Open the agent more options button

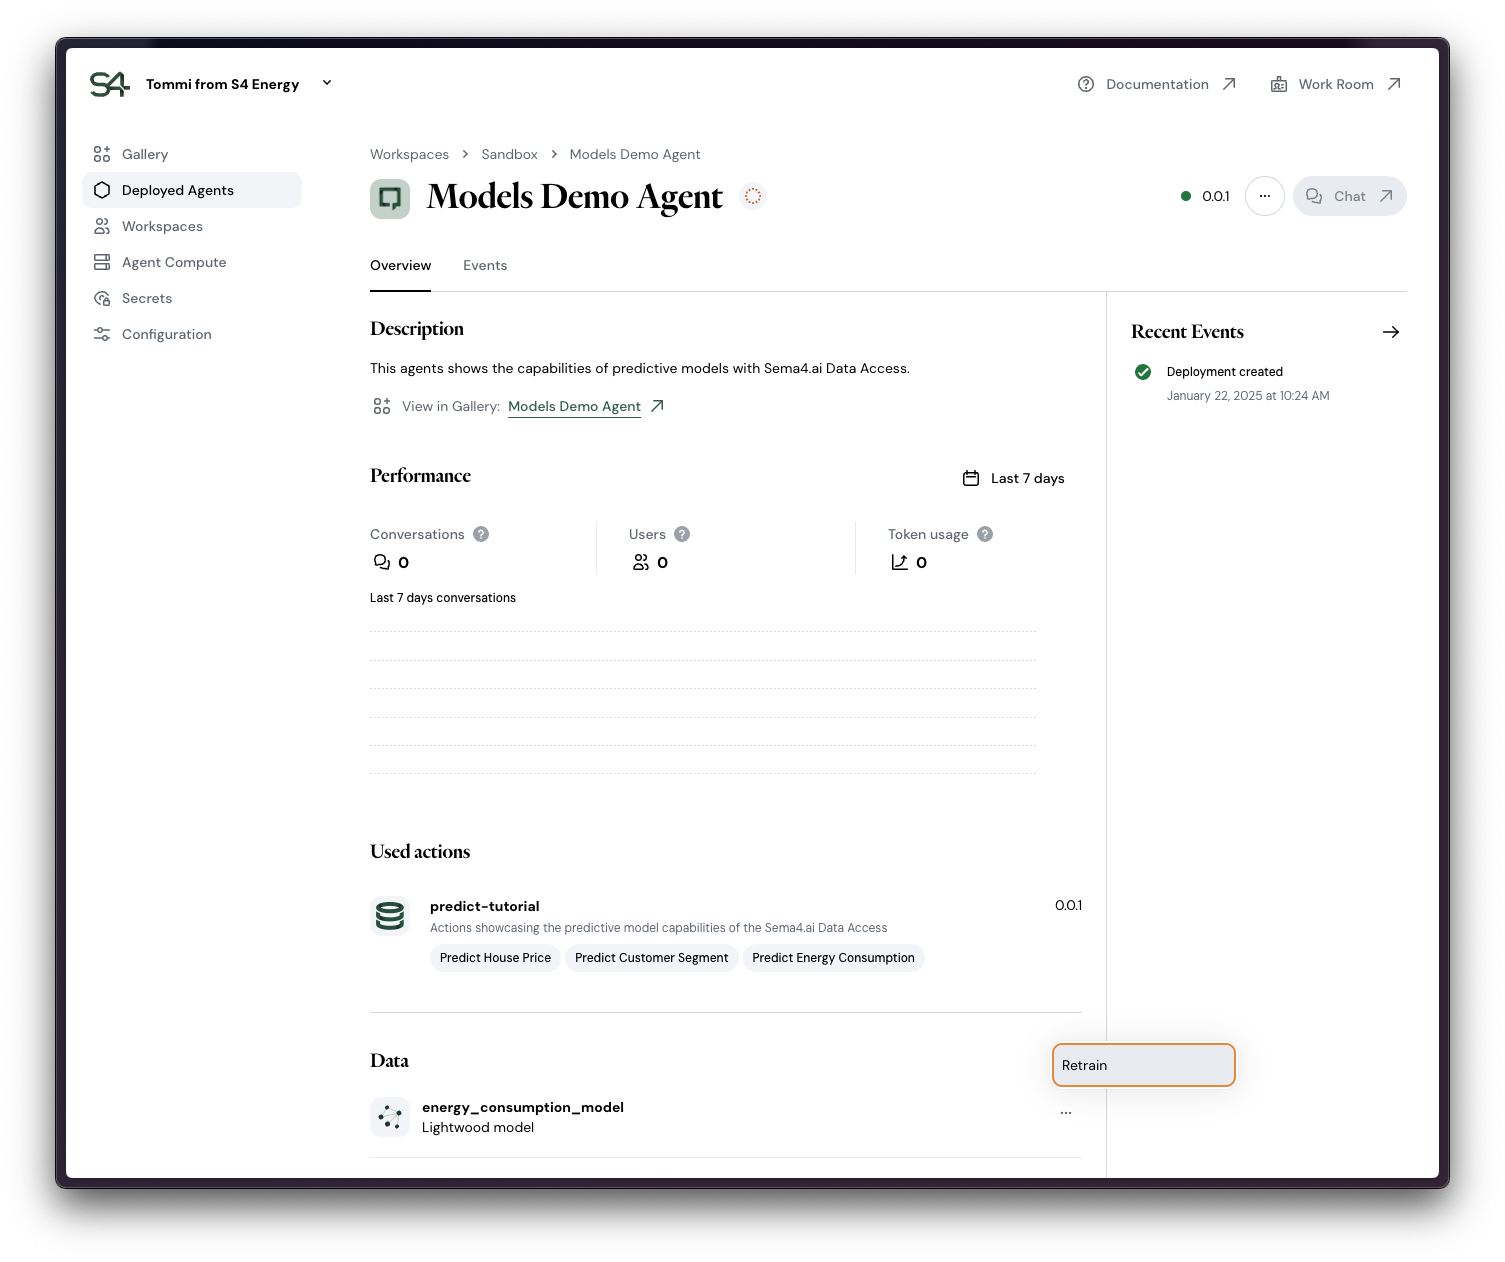point(1265,196)
